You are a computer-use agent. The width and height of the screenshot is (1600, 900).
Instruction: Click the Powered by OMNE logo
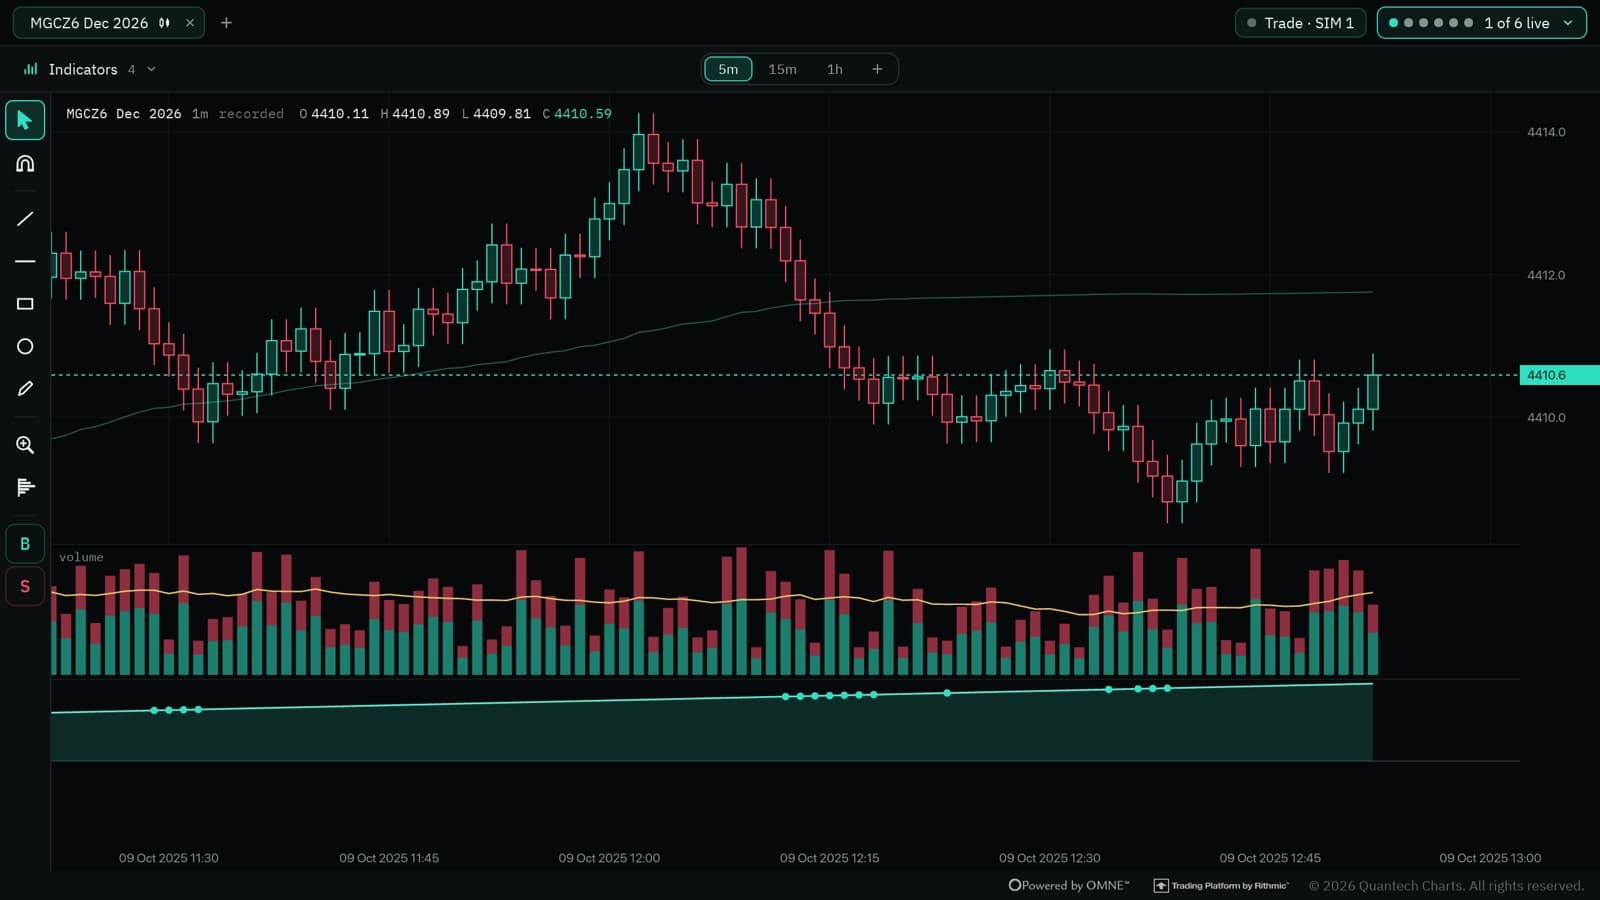[x=1069, y=886]
